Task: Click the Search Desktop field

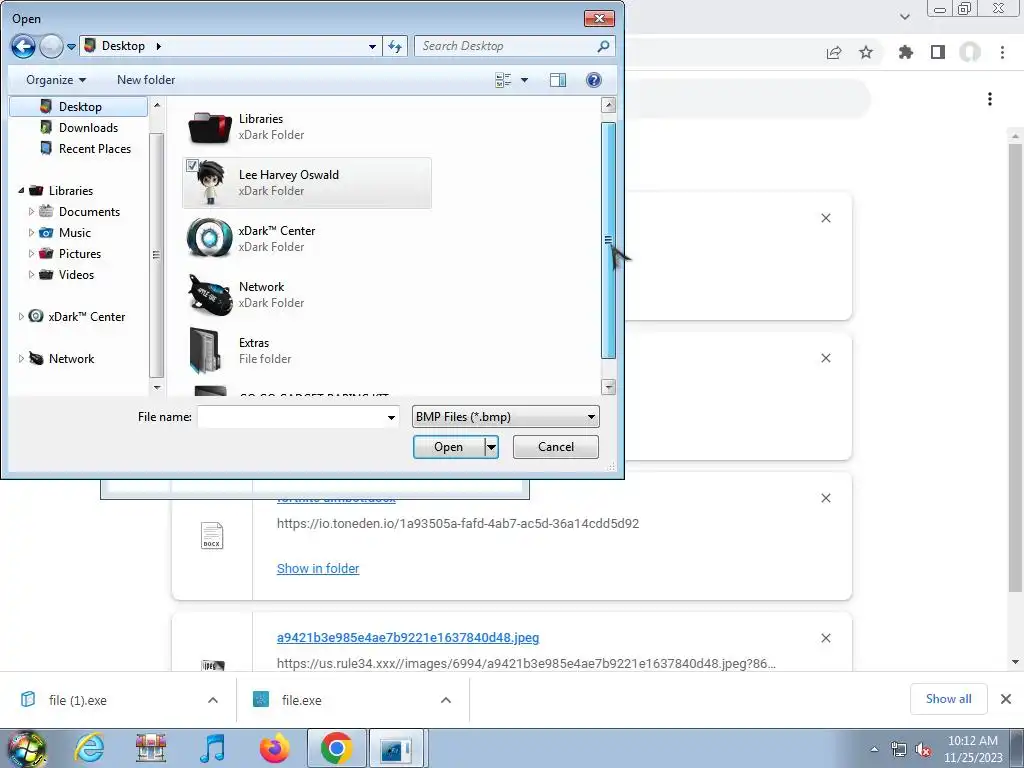Action: click(x=507, y=46)
